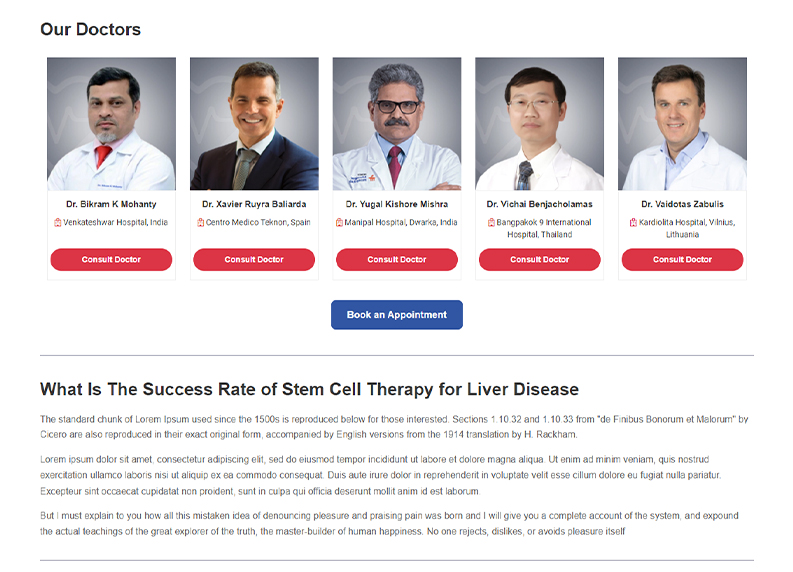Open Dr. Bikram K Mohanty name link
793x572 pixels.
111,204
